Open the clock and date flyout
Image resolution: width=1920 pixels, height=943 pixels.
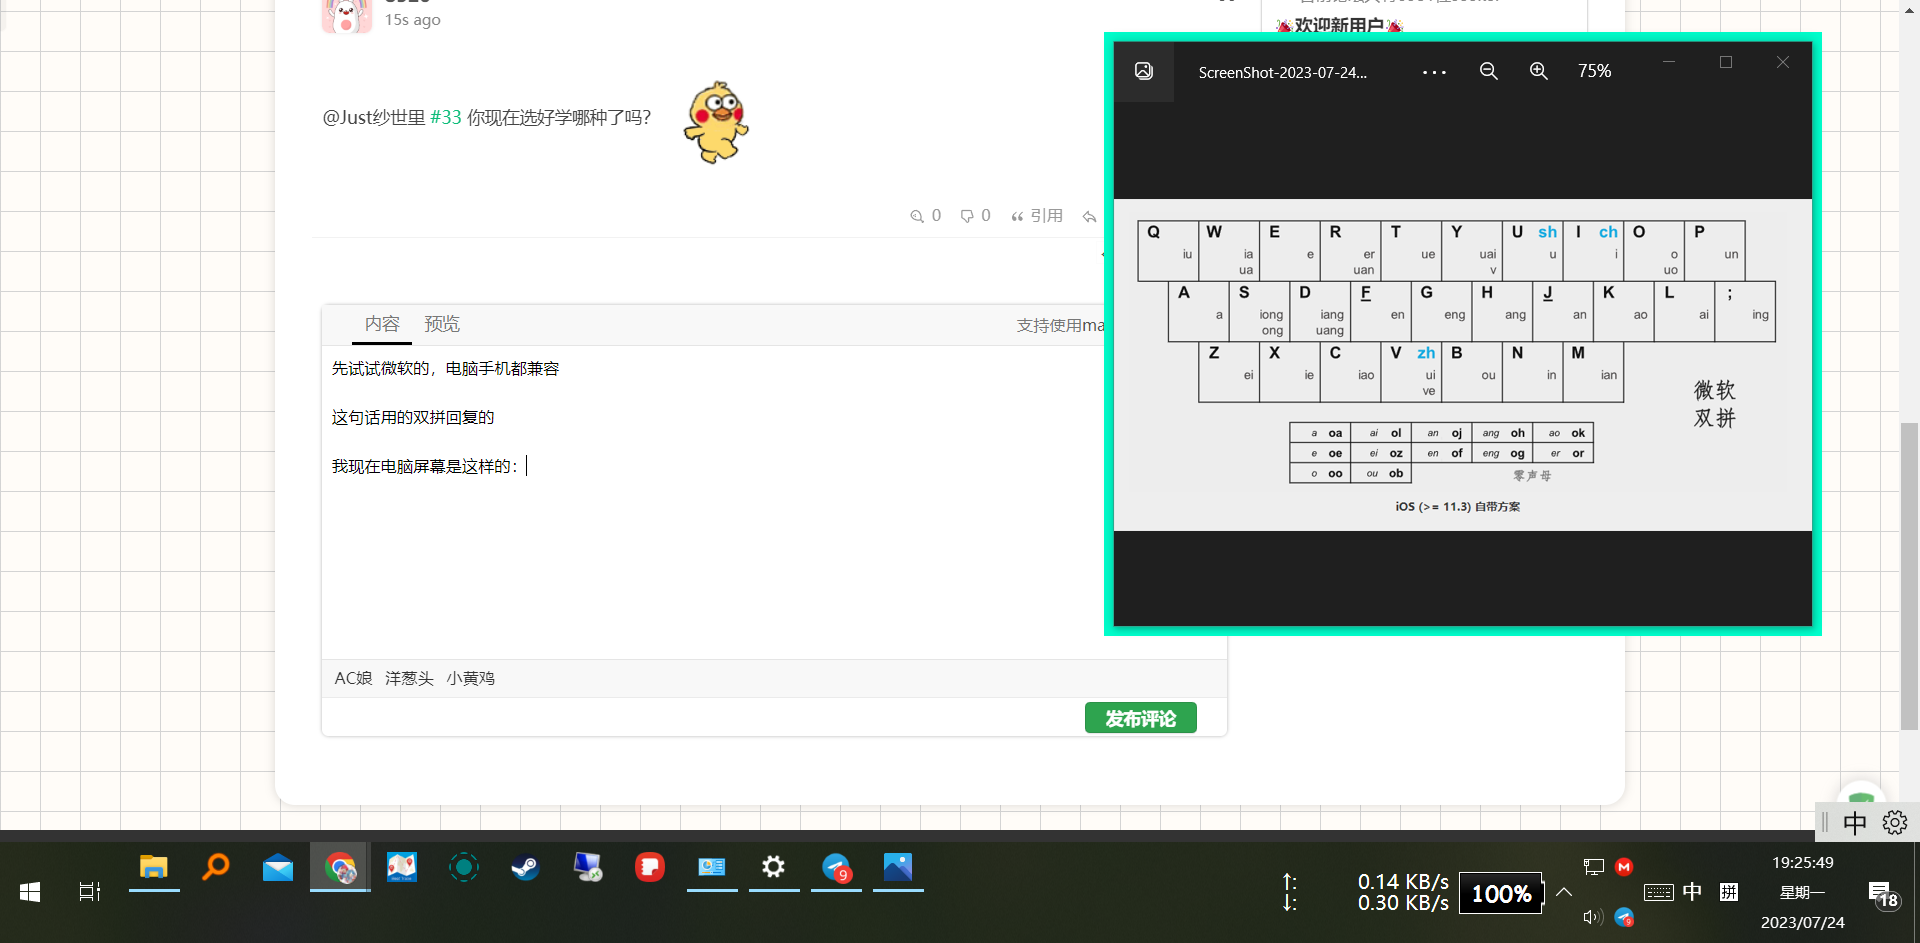click(1803, 892)
